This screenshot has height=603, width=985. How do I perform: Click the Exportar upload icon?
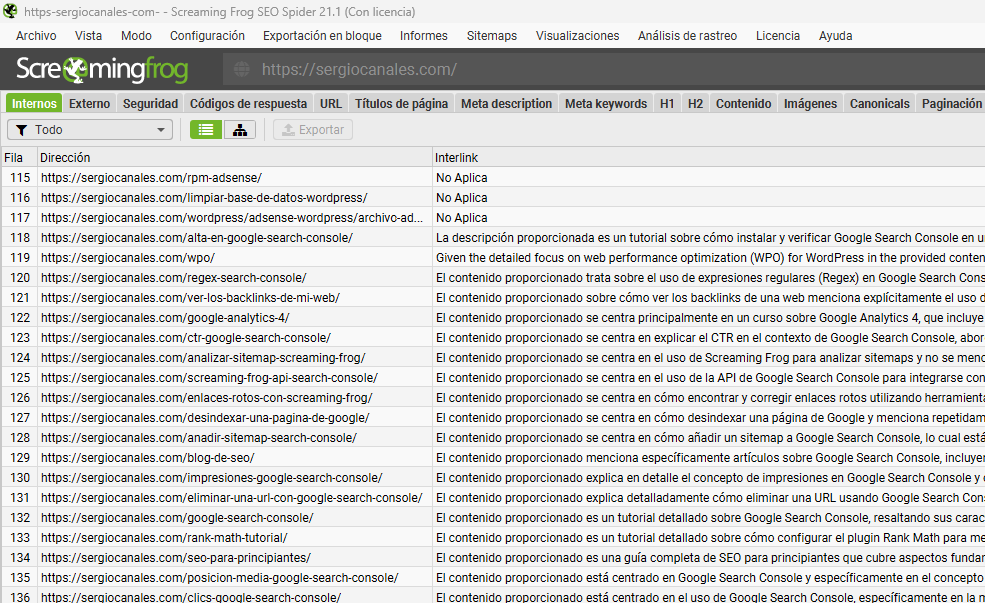pyautogui.click(x=288, y=130)
